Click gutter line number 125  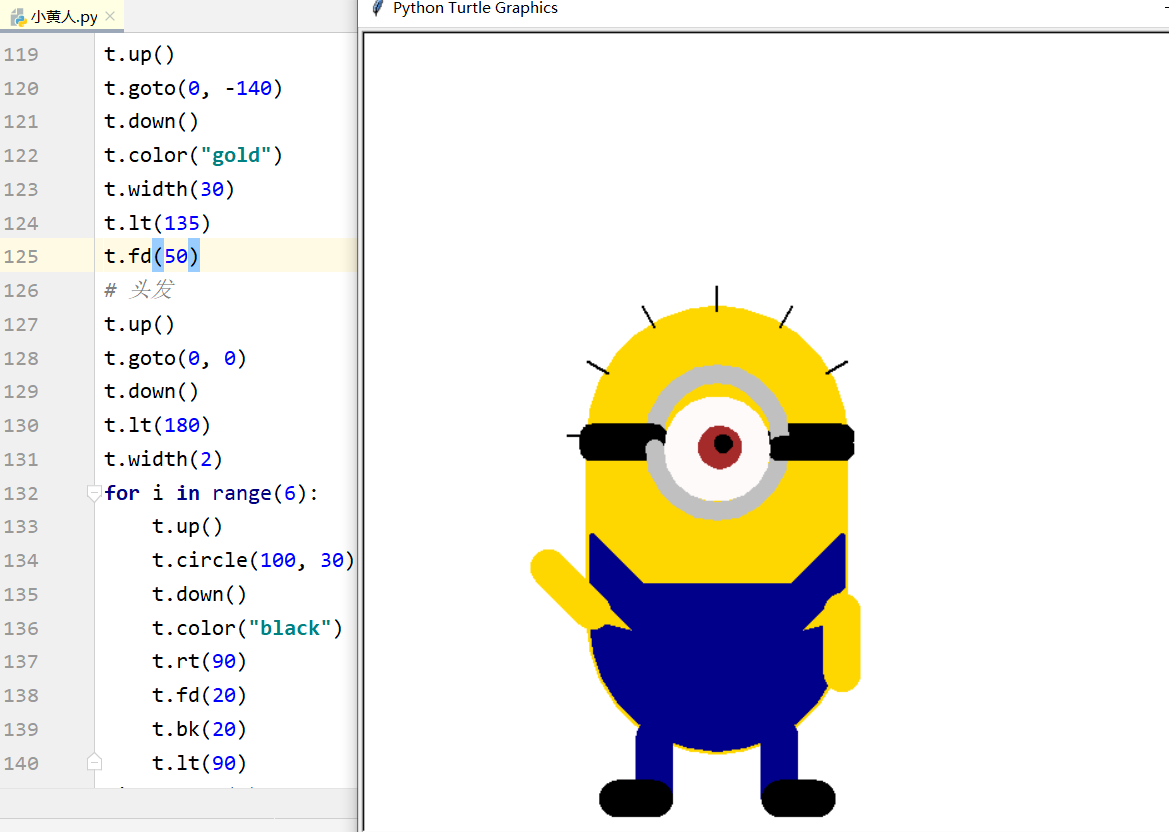point(21,257)
